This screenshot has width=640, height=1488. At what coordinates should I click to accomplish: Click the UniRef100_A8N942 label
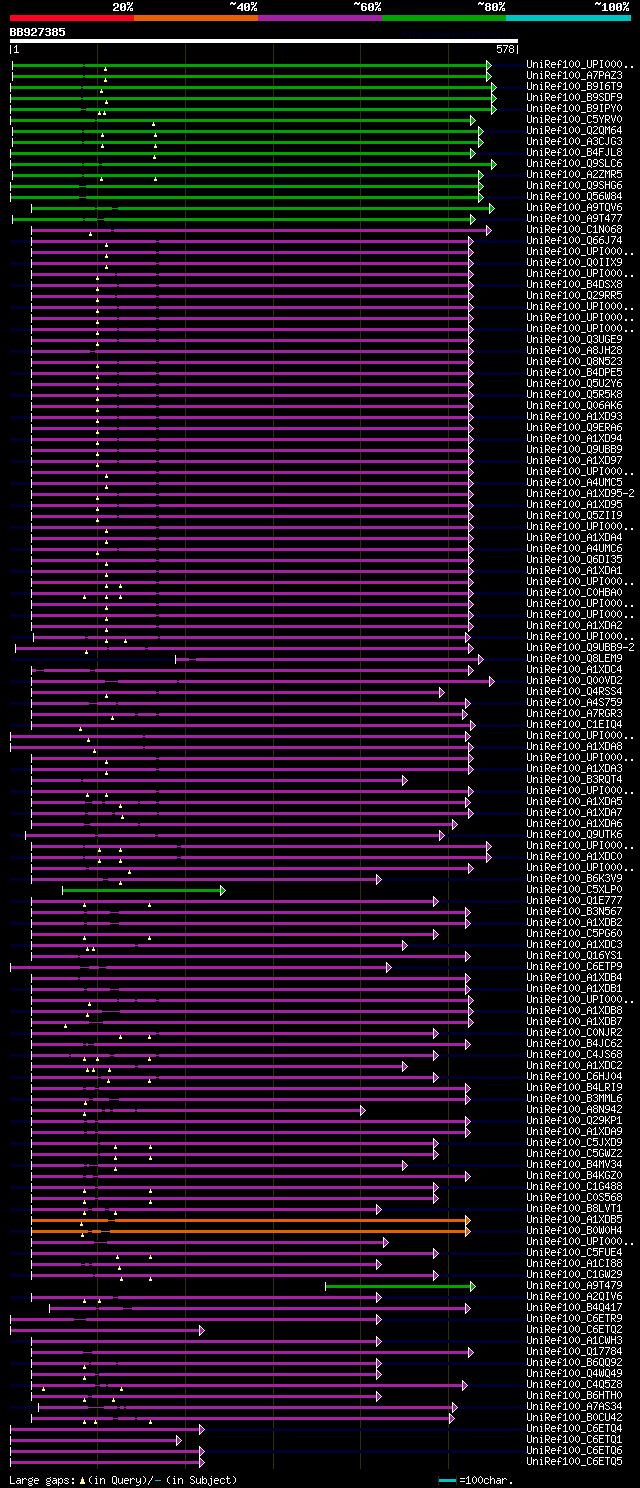pos(574,1109)
